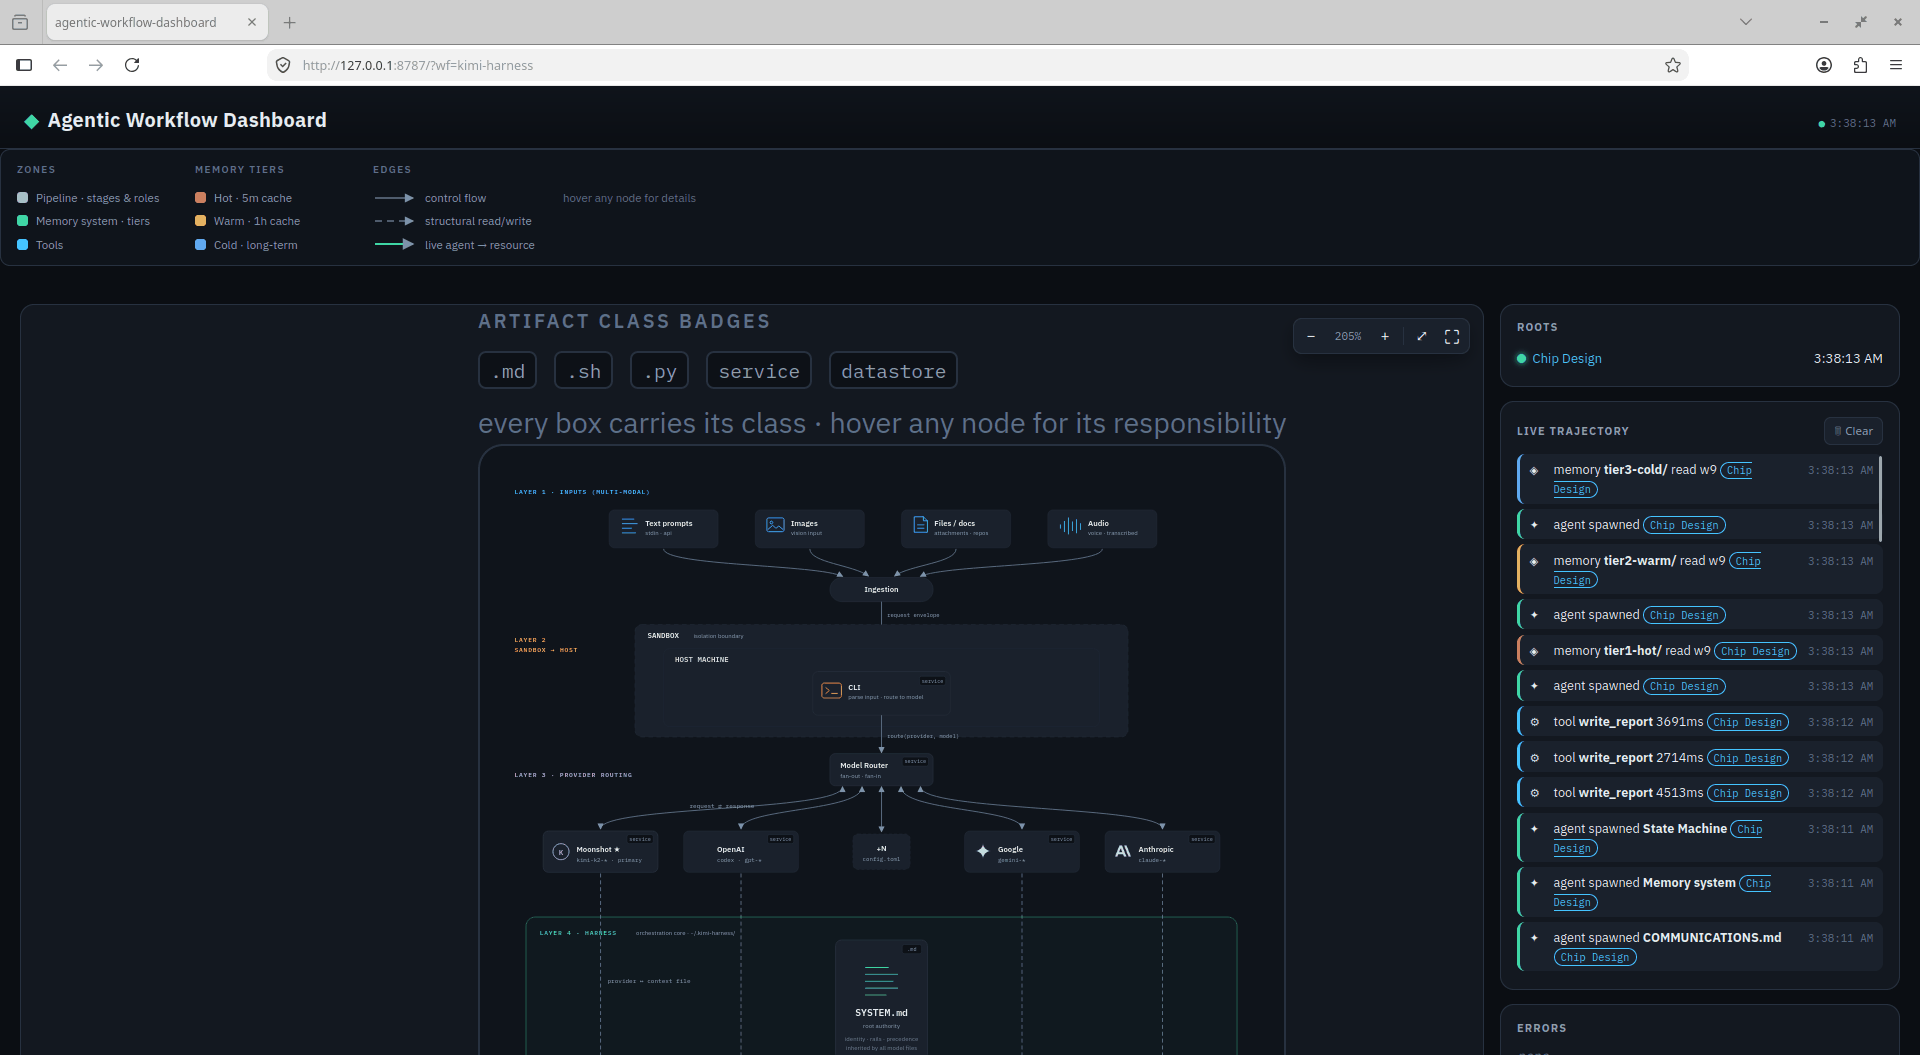Click the Hot 5m cache orange swatch
1920x1055 pixels.
(201, 198)
